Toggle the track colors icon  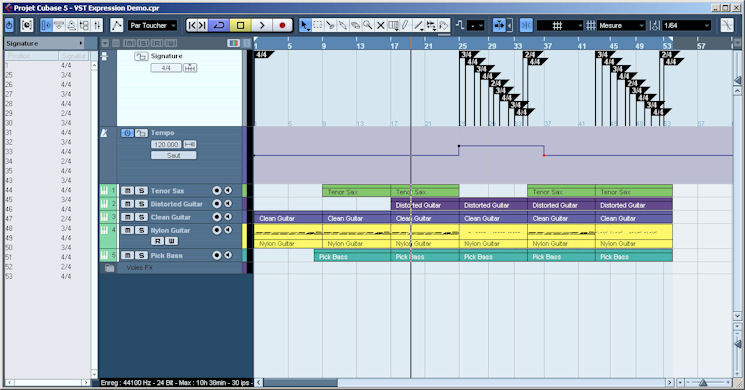[x=233, y=43]
